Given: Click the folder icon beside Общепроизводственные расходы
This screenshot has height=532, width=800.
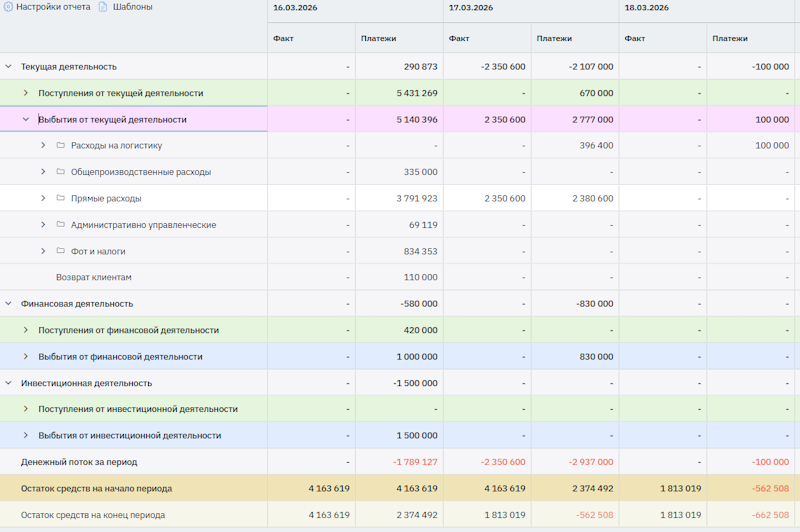Looking at the screenshot, I should [61, 172].
